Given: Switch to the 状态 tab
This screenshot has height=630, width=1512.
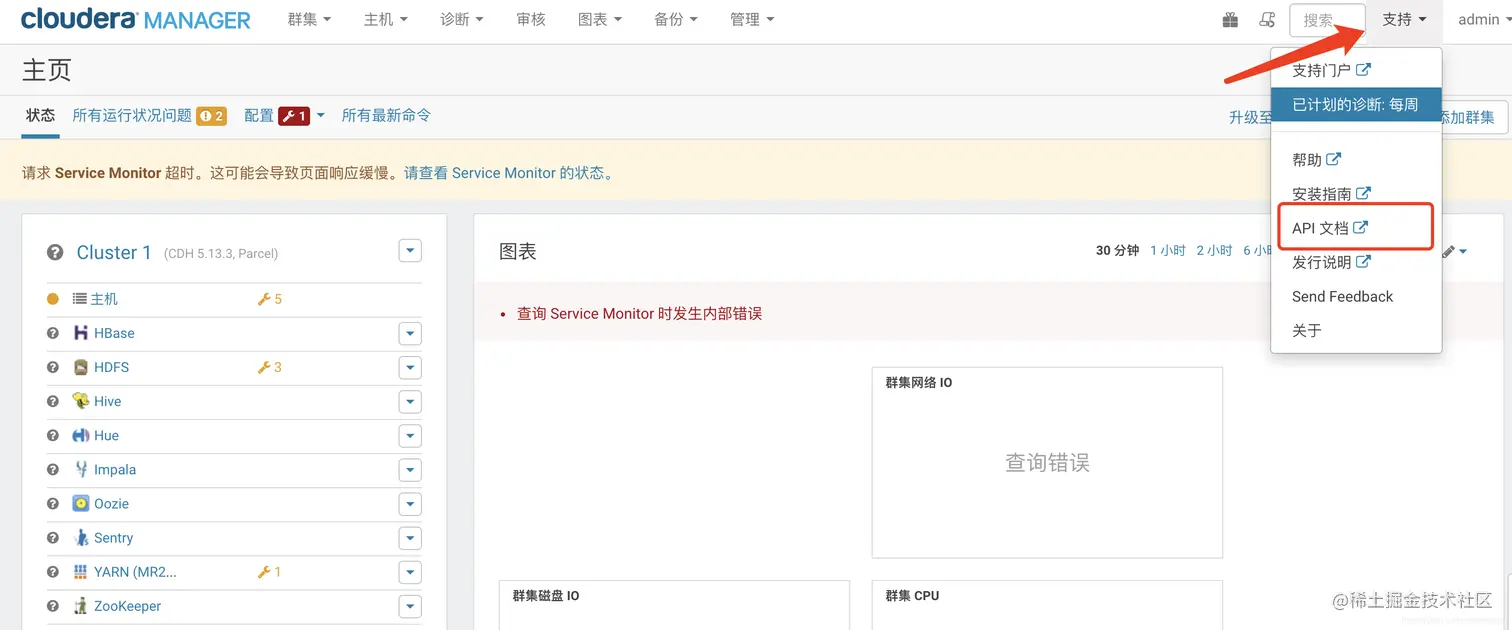Looking at the screenshot, I should 41,116.
